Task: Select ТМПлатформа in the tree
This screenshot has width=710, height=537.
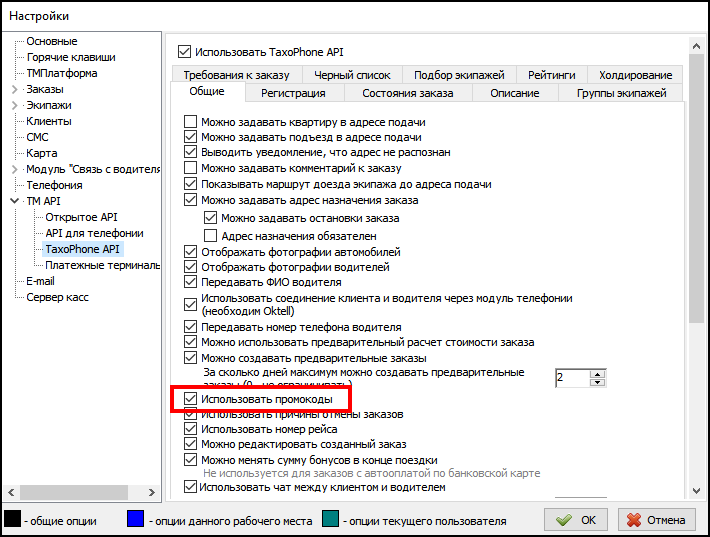Action: (62, 73)
